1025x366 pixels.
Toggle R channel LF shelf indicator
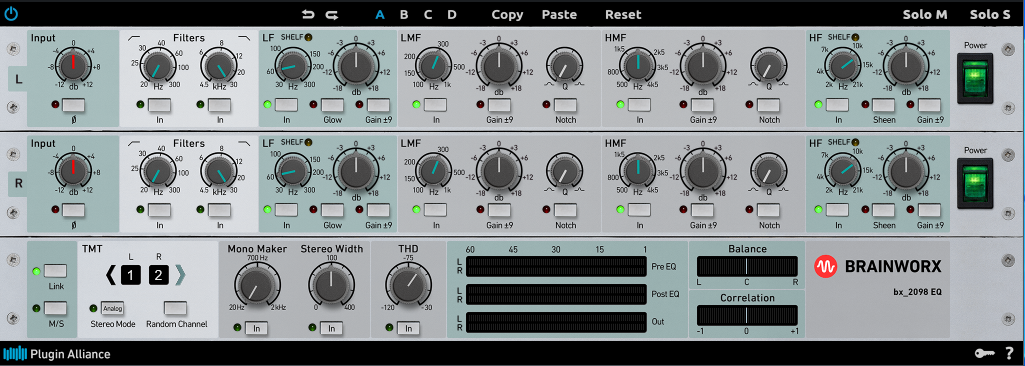[308, 142]
